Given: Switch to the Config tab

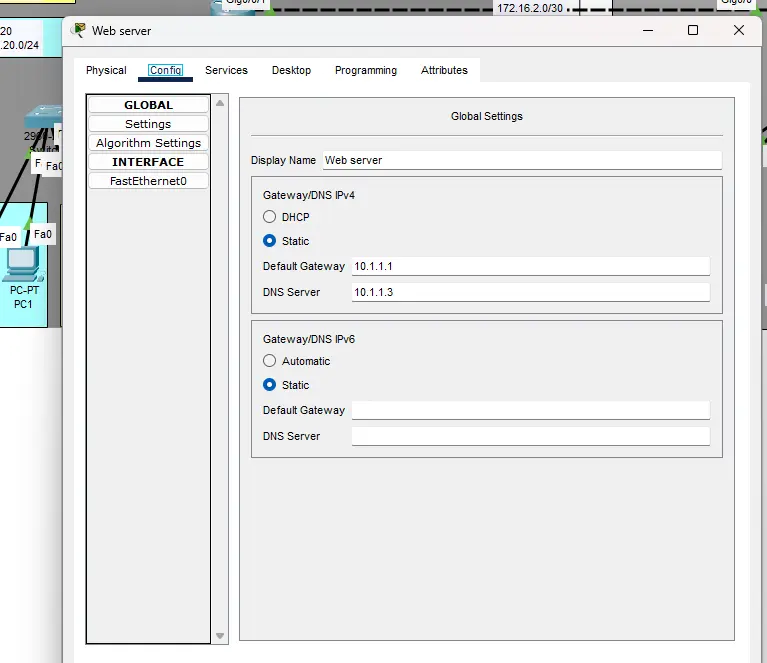Looking at the screenshot, I should coord(165,70).
